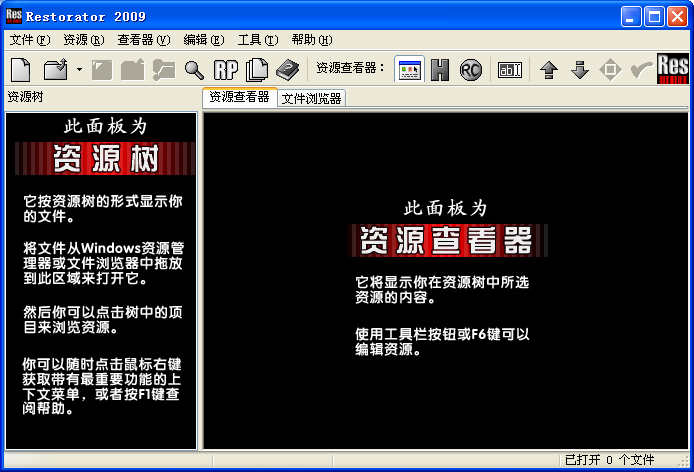Click the status bar resize grip
This screenshot has width=694, height=472.
pos(683,461)
